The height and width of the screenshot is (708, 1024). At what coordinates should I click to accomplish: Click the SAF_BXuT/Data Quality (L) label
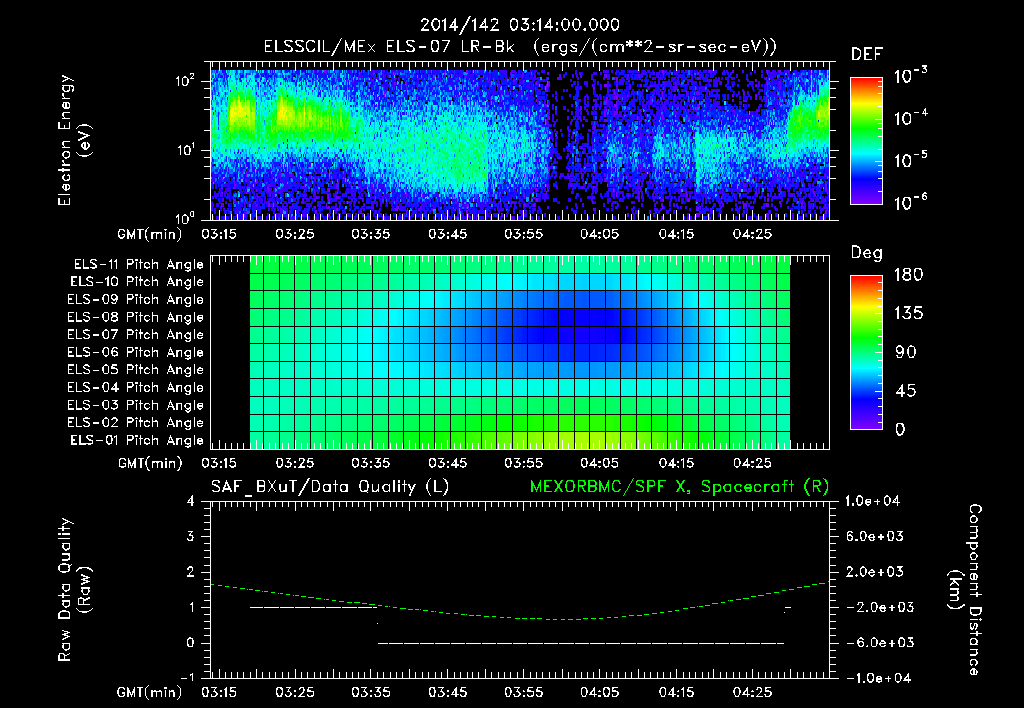tap(330, 487)
